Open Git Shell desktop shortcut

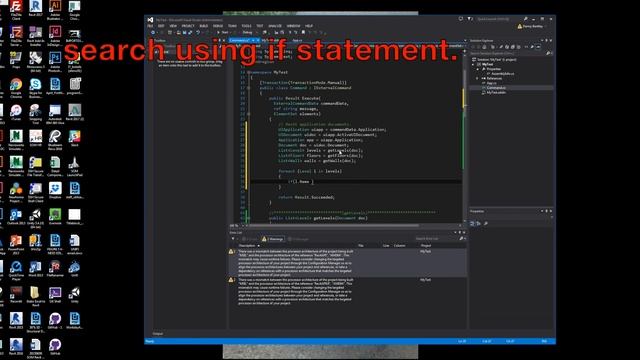click(x=55, y=296)
